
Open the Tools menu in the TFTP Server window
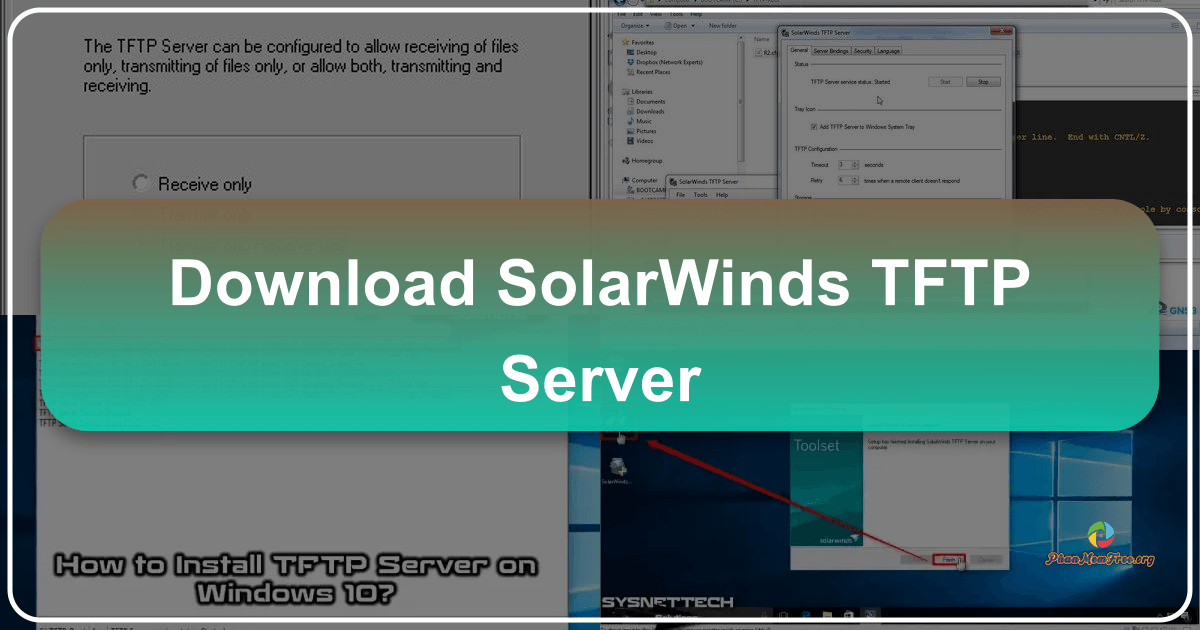[x=700, y=195]
